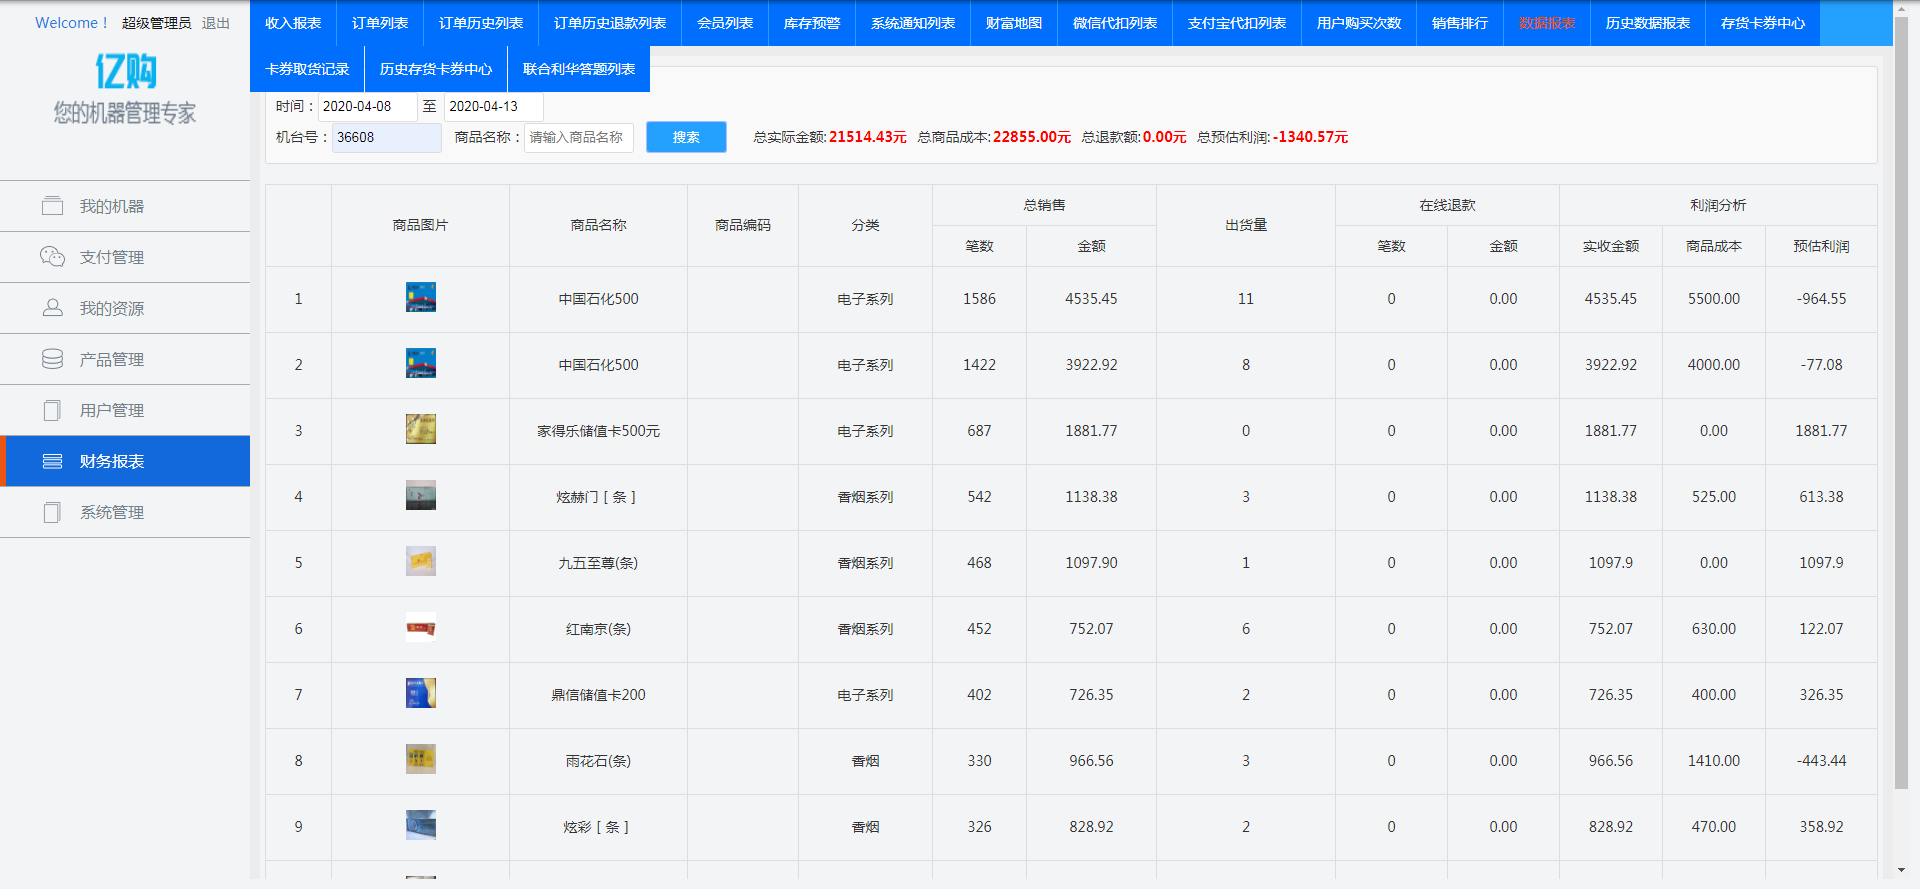Screen dimensions: 1920x889
Task: Click the 财务报表 list icon
Action: tap(52, 461)
